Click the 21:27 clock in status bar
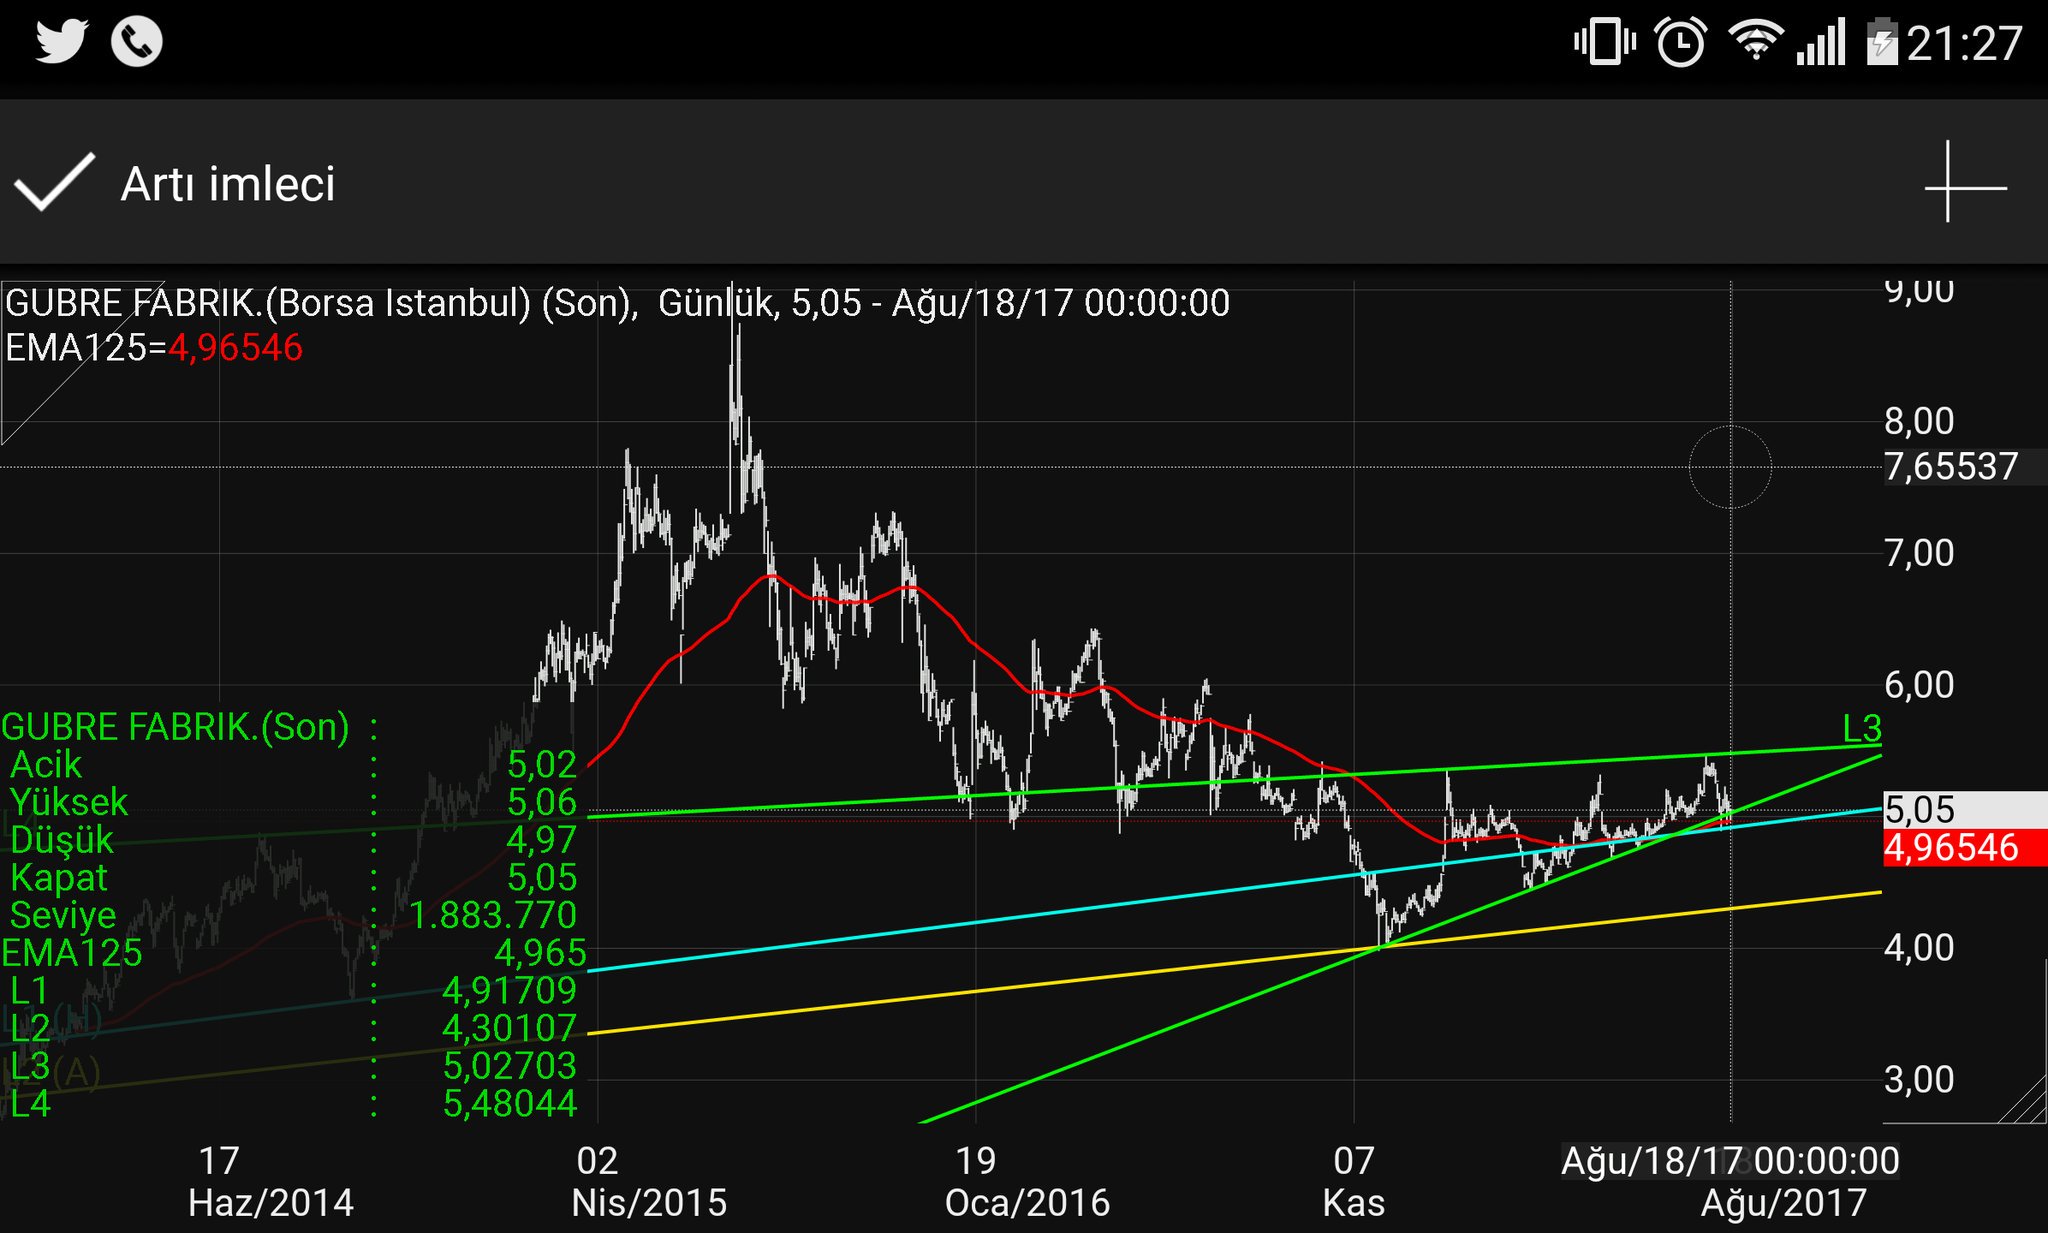The image size is (2048, 1233). click(1964, 44)
